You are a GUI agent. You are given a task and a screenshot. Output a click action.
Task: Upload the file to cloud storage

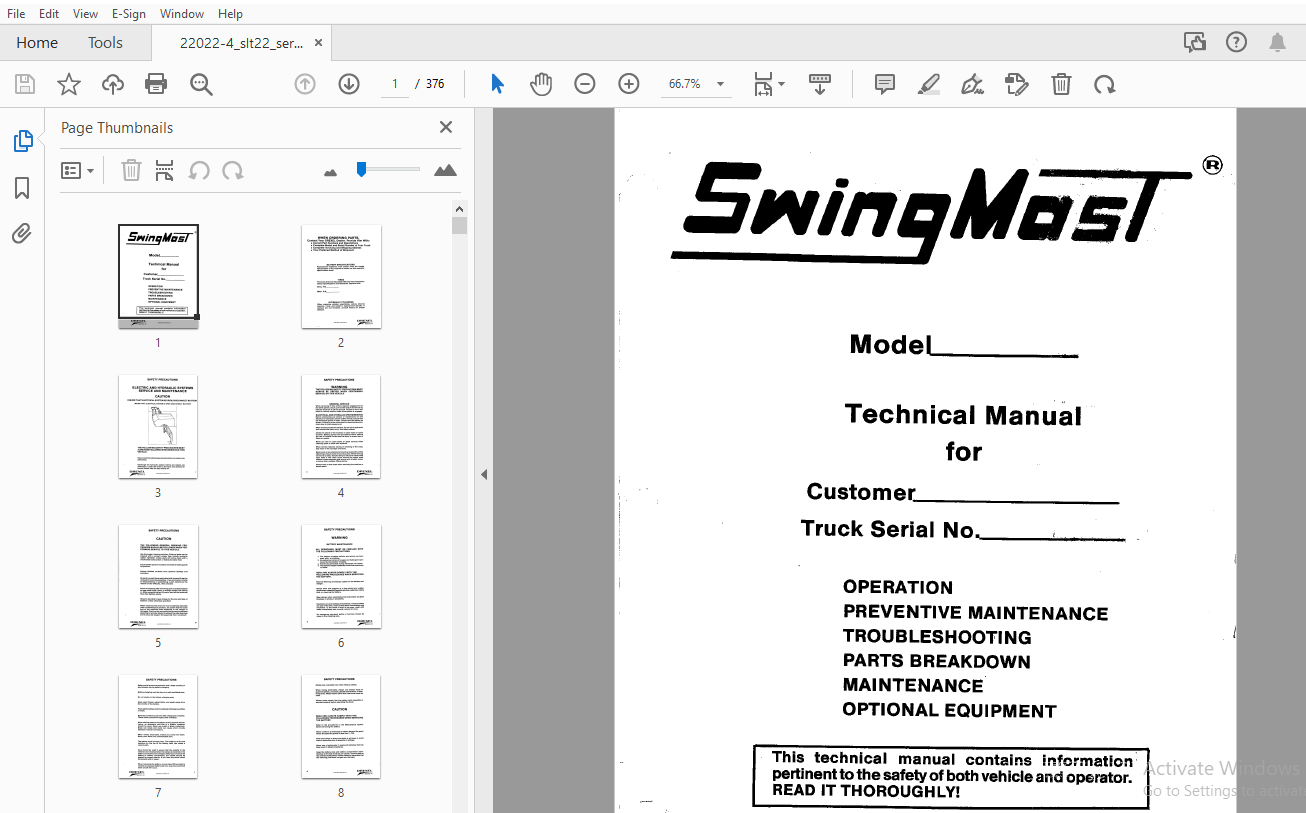tap(113, 84)
